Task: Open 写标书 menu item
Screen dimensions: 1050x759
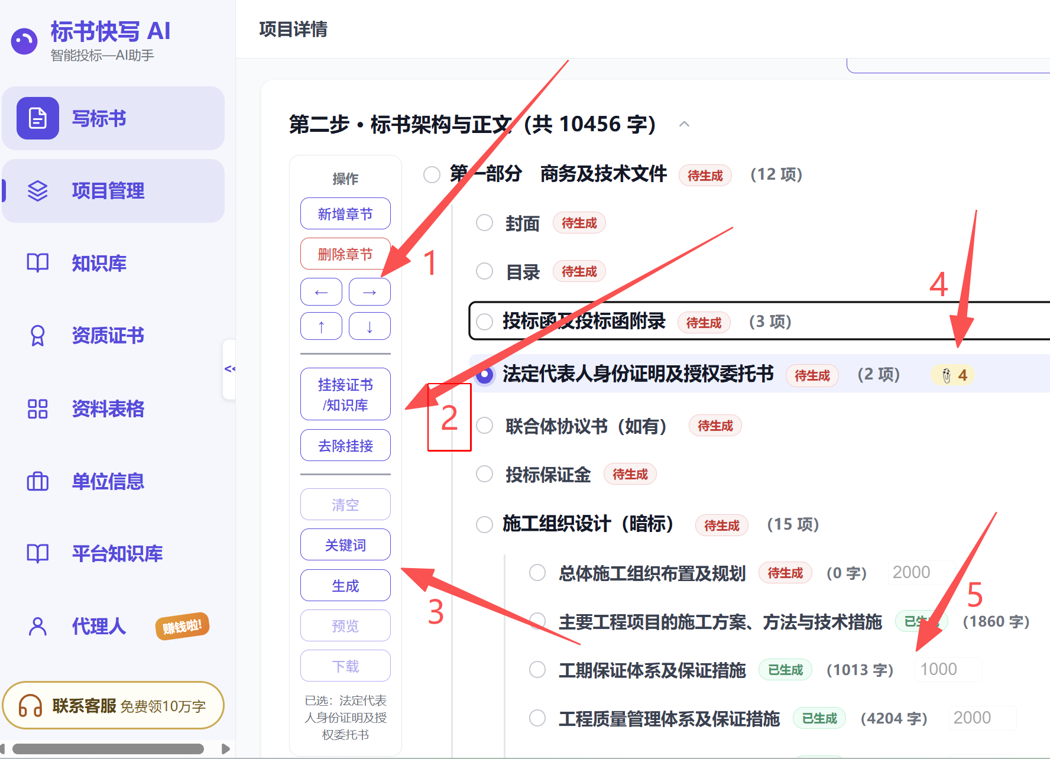Action: point(113,118)
